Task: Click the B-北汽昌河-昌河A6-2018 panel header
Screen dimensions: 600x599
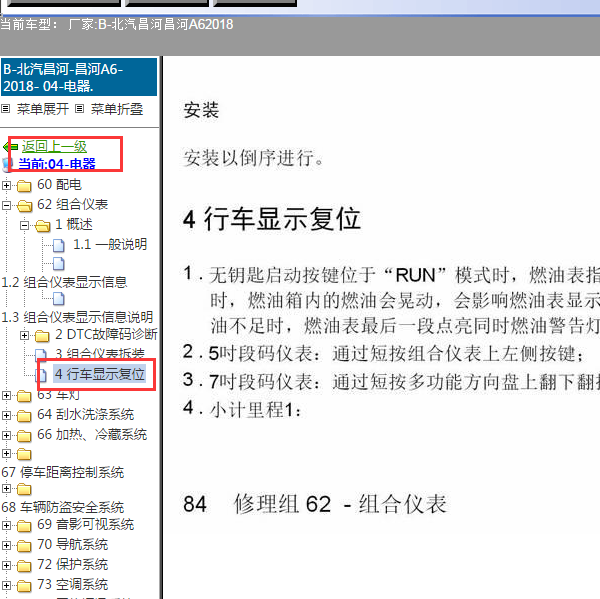Action: (x=79, y=77)
